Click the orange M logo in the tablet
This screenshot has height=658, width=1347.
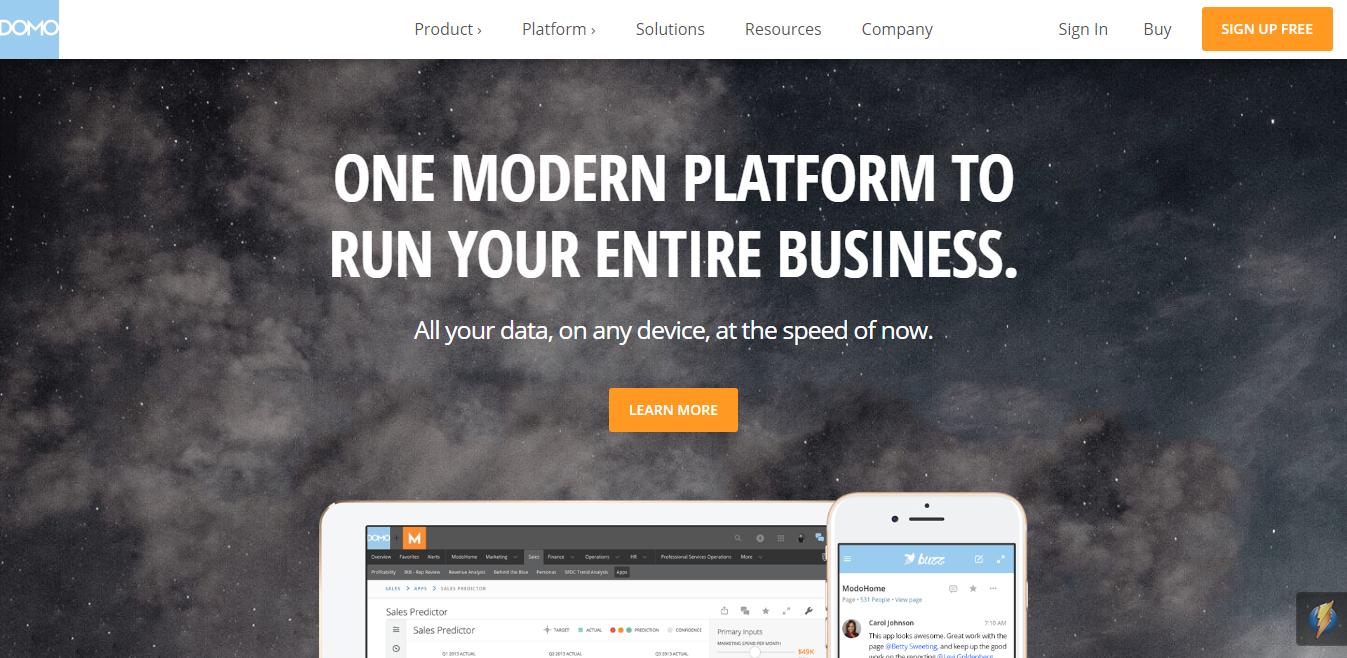pyautogui.click(x=414, y=538)
